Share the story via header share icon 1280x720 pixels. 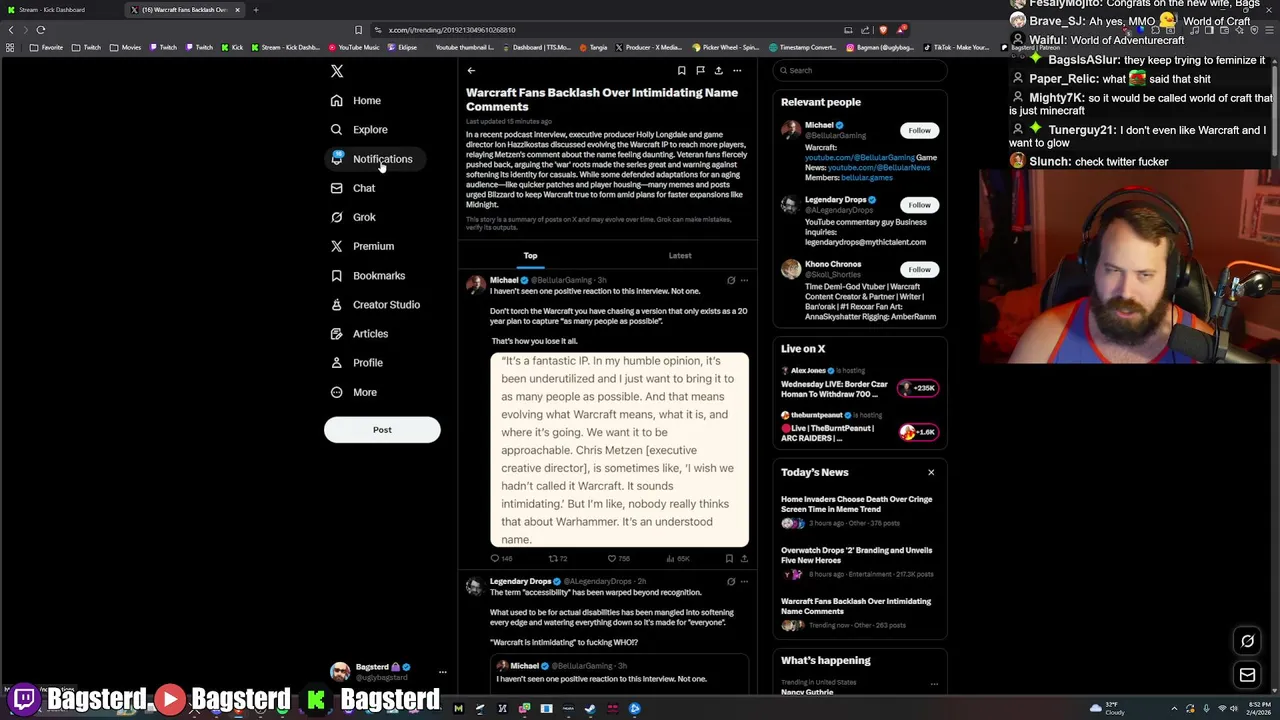(x=718, y=70)
